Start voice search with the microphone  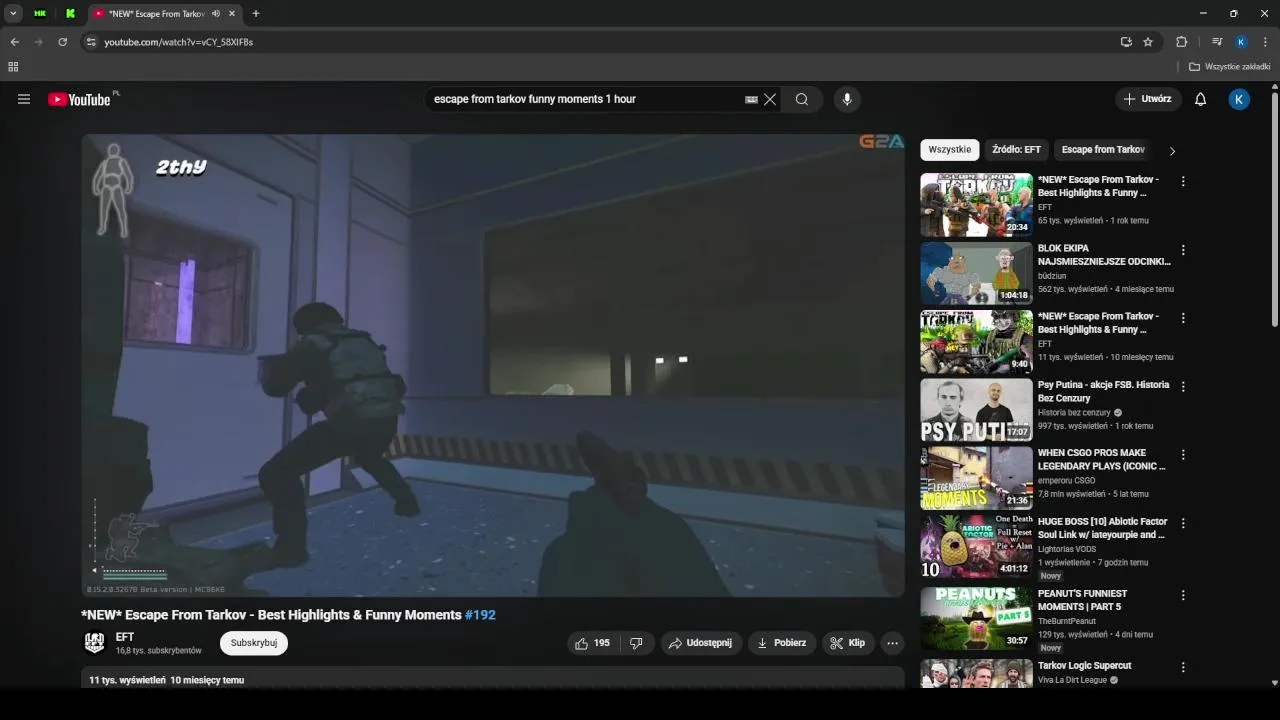847,99
